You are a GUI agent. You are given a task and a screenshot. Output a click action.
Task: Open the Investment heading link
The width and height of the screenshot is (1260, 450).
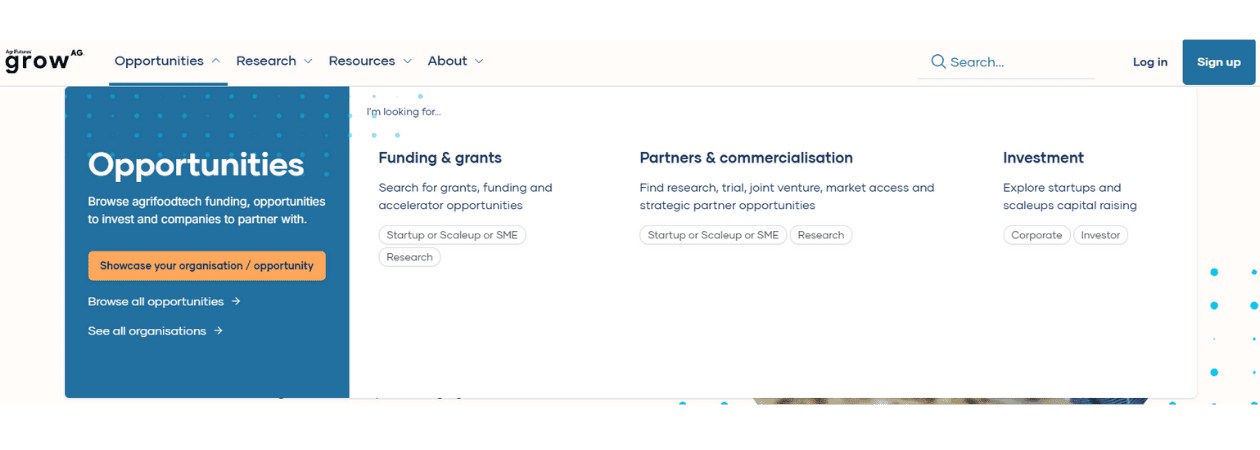click(x=1043, y=158)
